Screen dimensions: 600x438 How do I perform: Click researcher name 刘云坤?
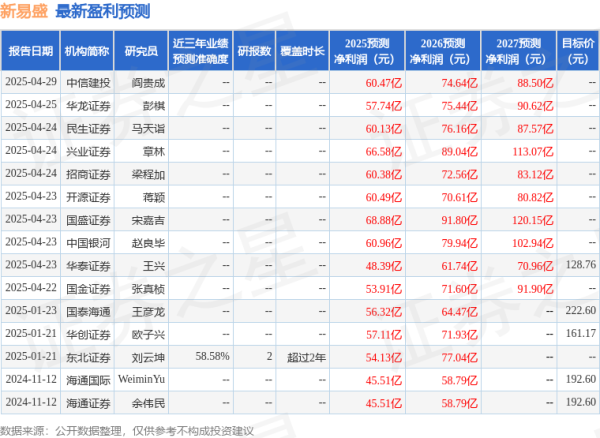click(148, 357)
